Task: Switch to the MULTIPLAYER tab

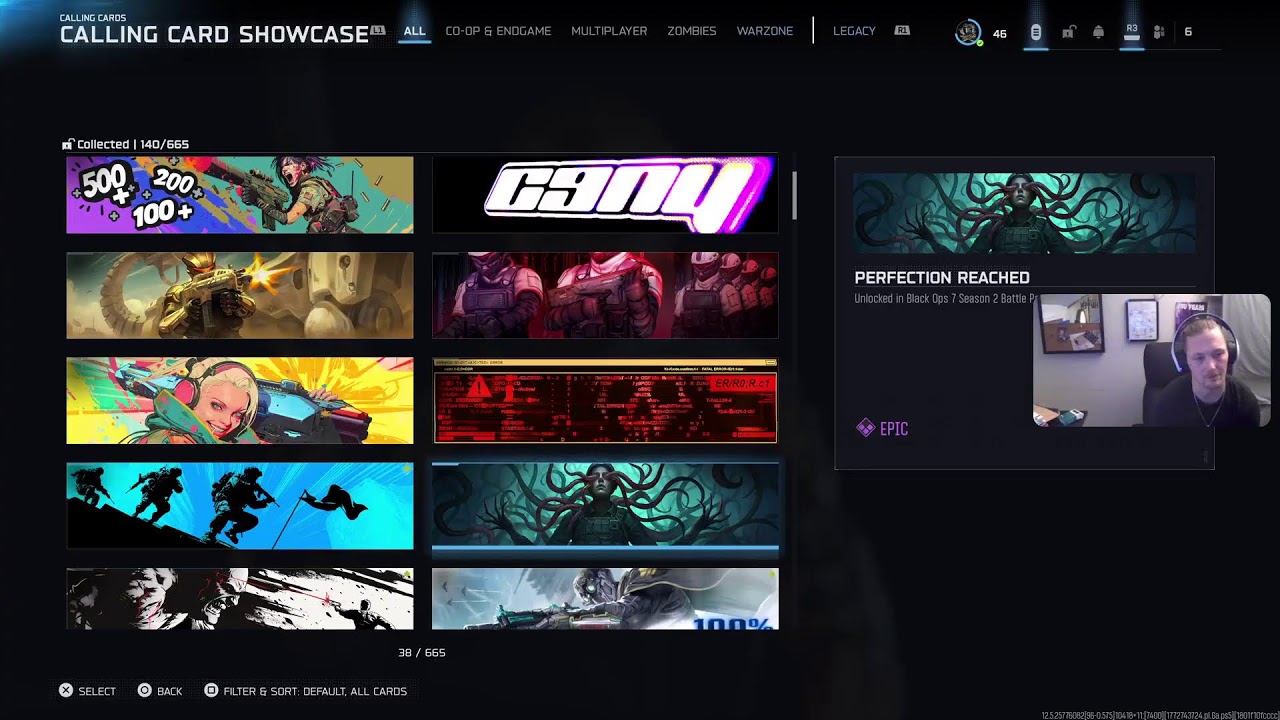Action: (609, 31)
